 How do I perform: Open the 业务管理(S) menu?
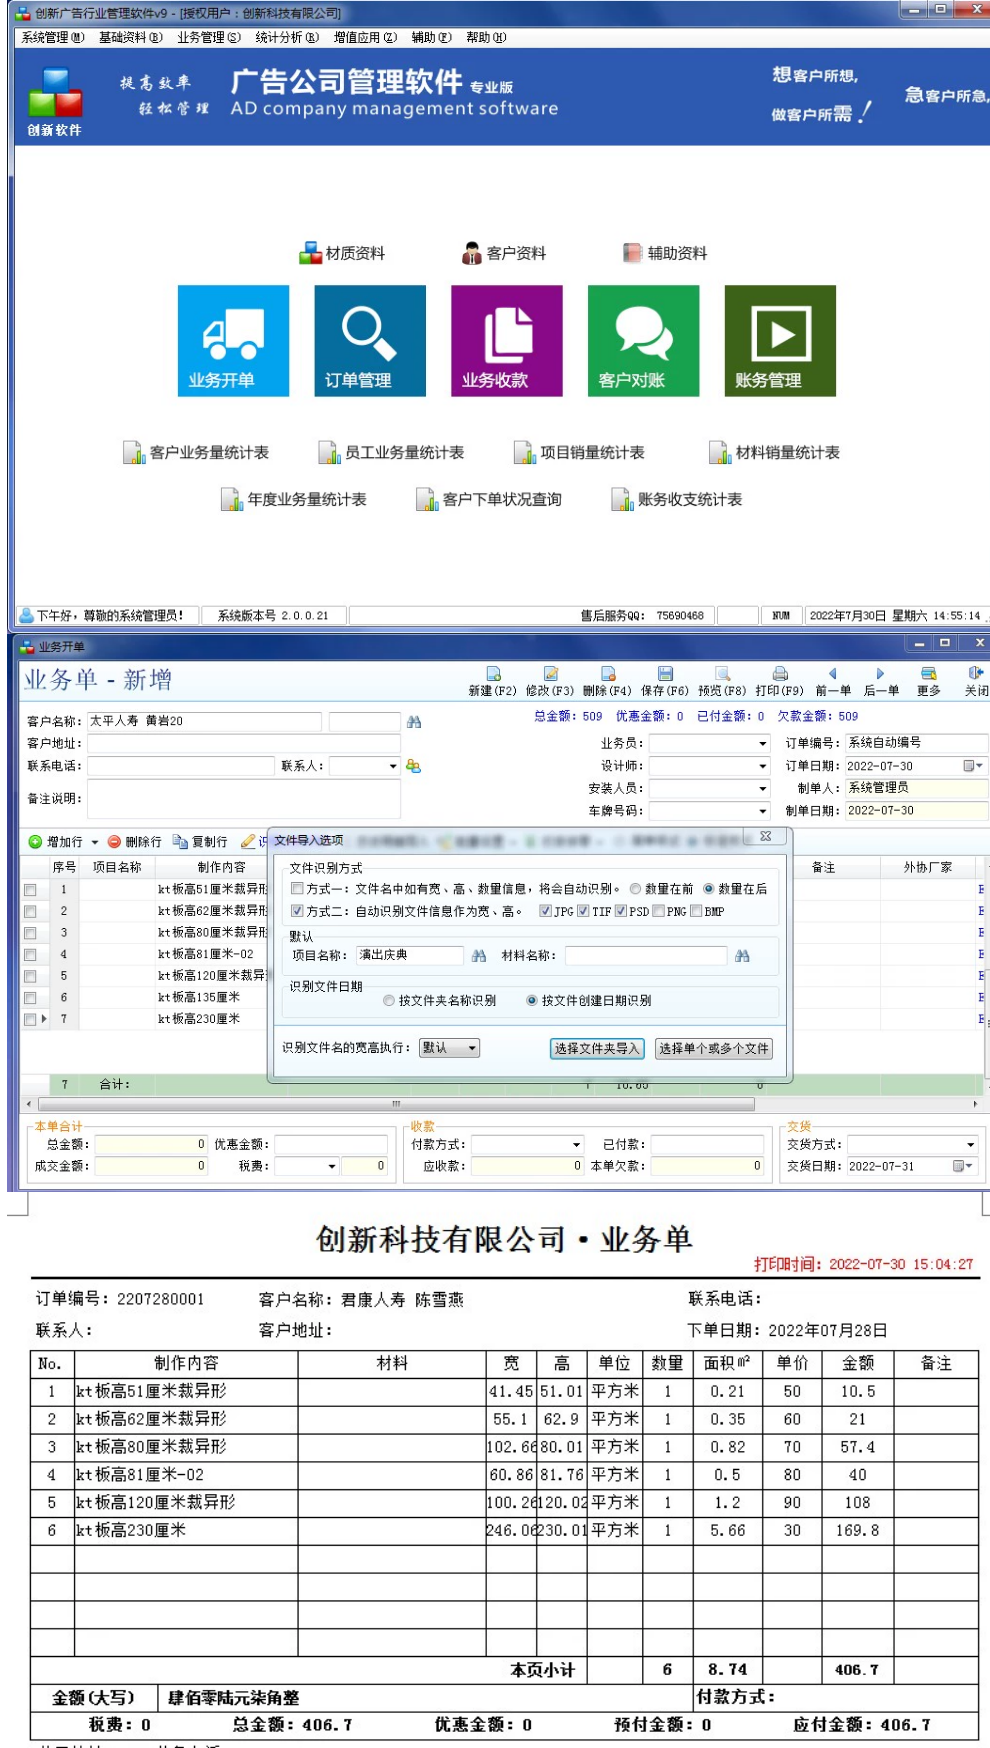[209, 37]
